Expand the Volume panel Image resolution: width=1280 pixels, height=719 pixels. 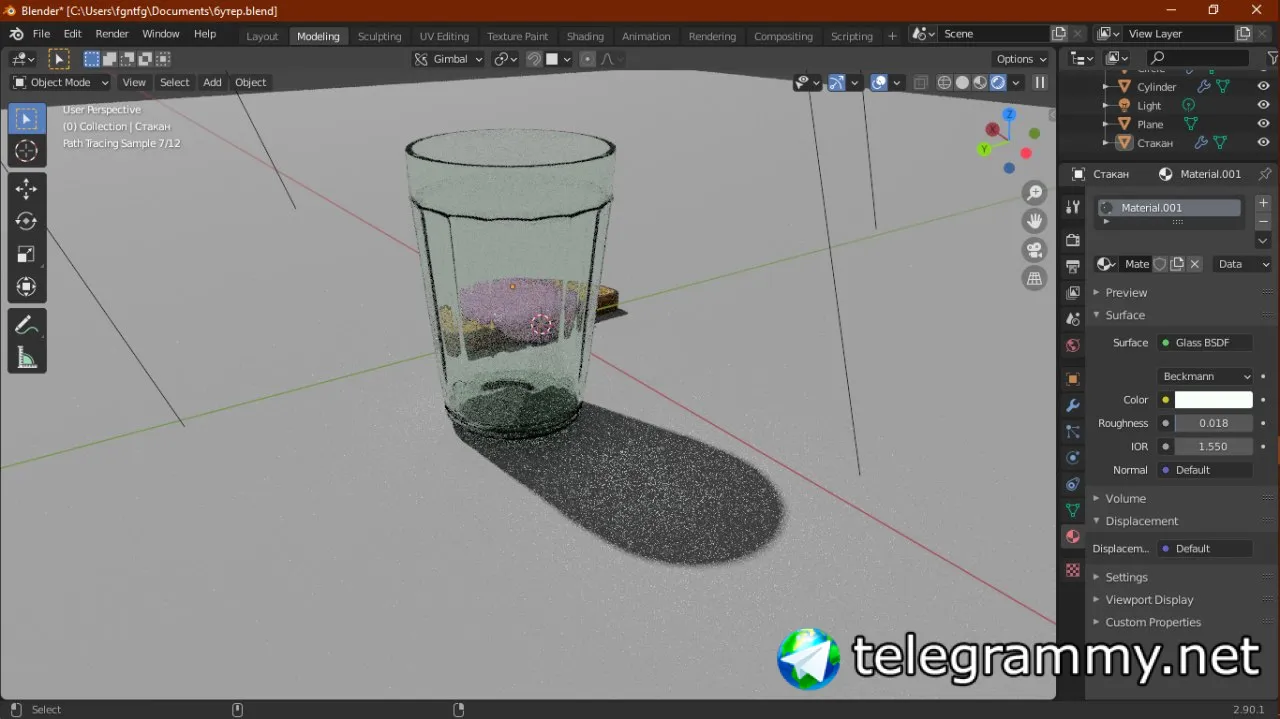[1125, 498]
